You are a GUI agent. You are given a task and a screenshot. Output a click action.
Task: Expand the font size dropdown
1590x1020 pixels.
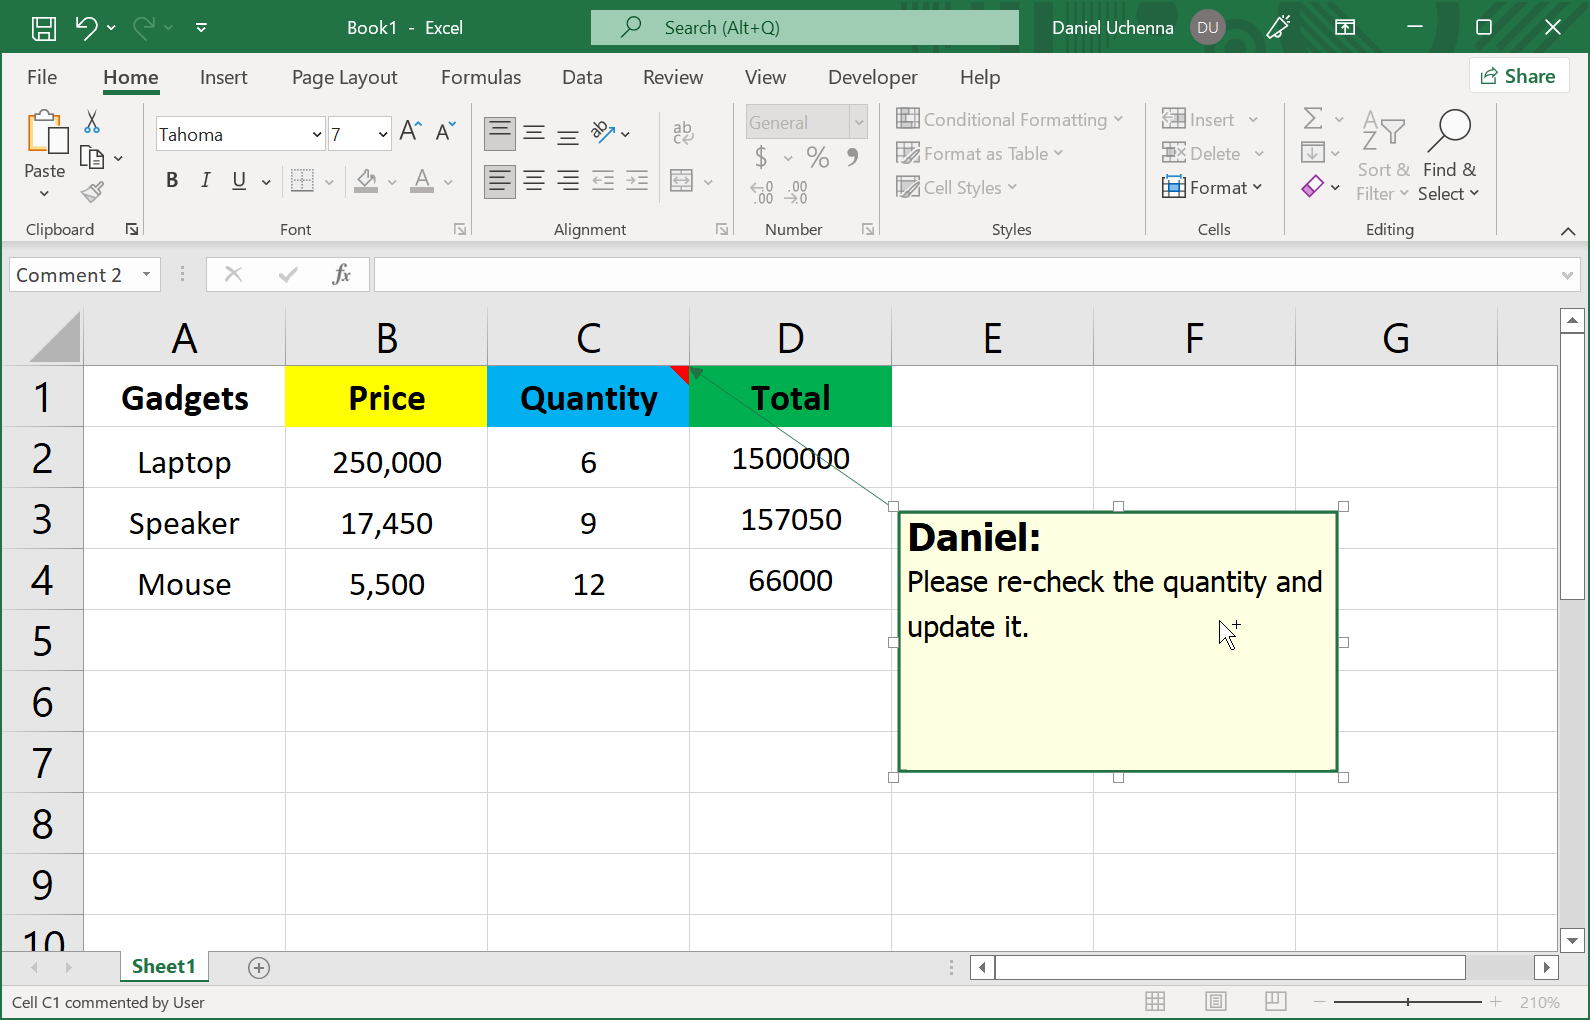tap(382, 134)
